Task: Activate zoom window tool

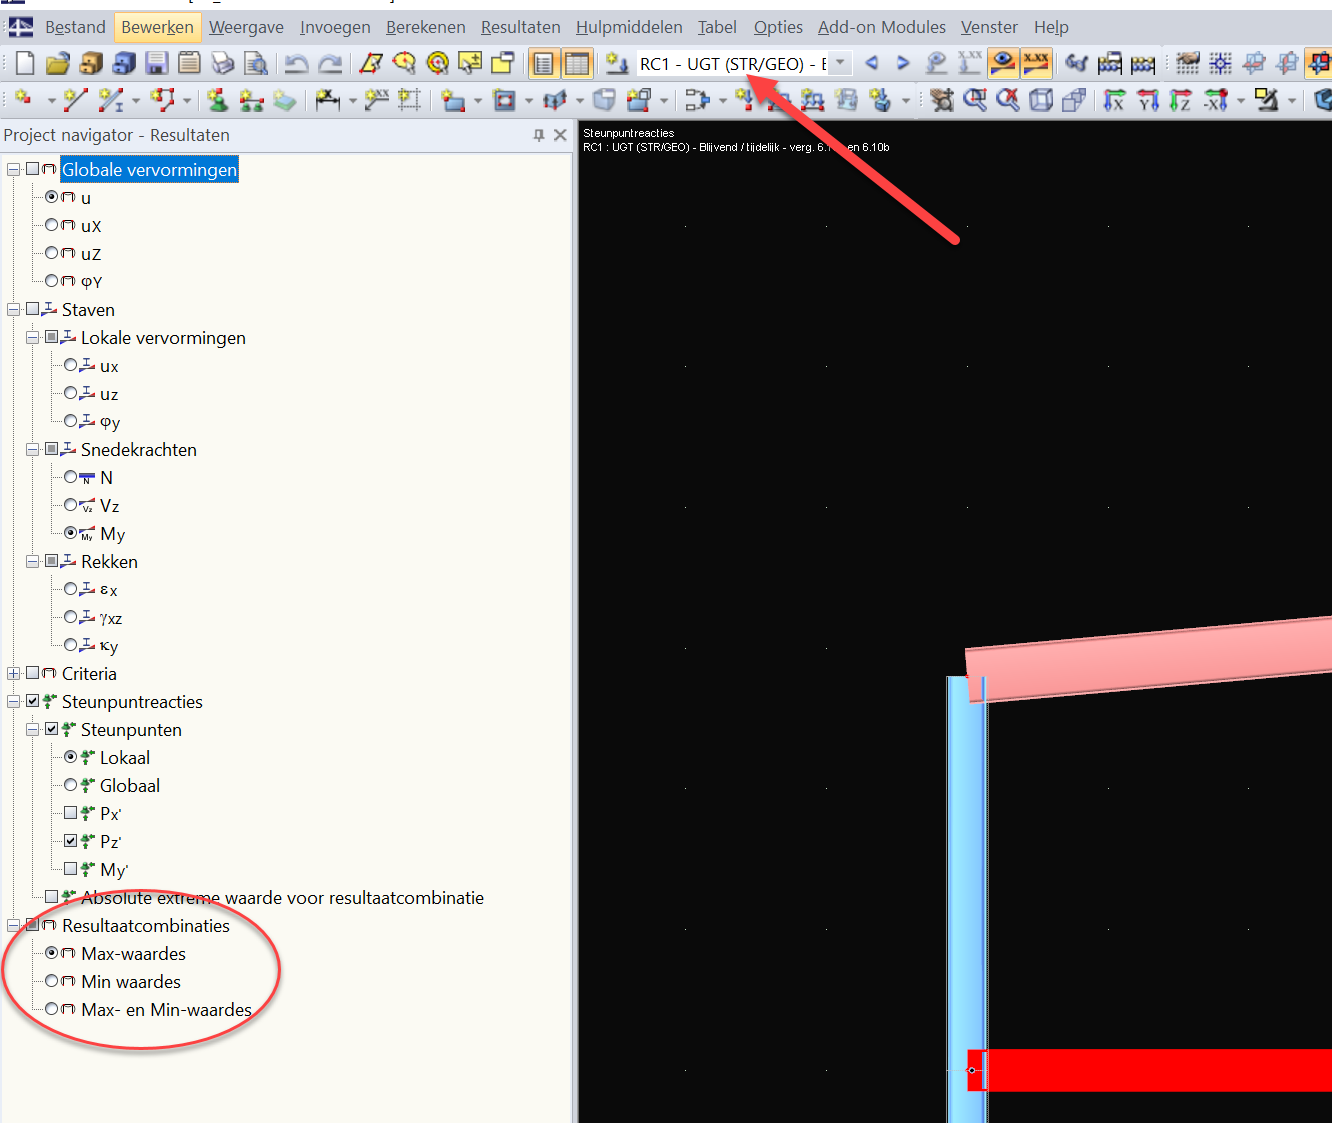Action: click(974, 99)
